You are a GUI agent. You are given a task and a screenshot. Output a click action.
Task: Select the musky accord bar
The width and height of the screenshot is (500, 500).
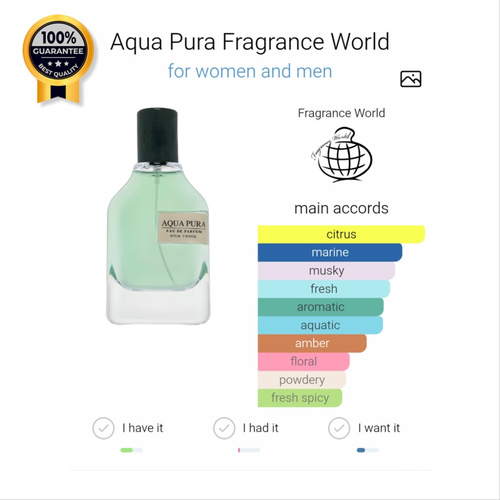point(326,270)
